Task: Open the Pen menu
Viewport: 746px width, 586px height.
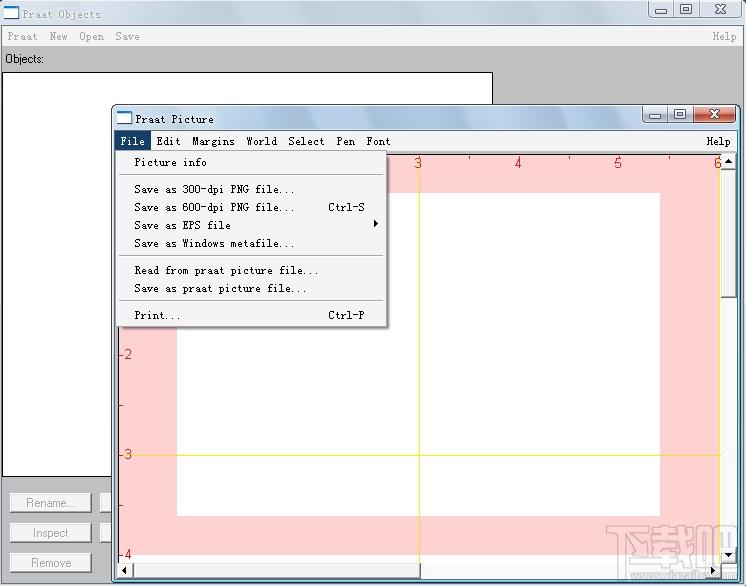Action: tap(345, 141)
